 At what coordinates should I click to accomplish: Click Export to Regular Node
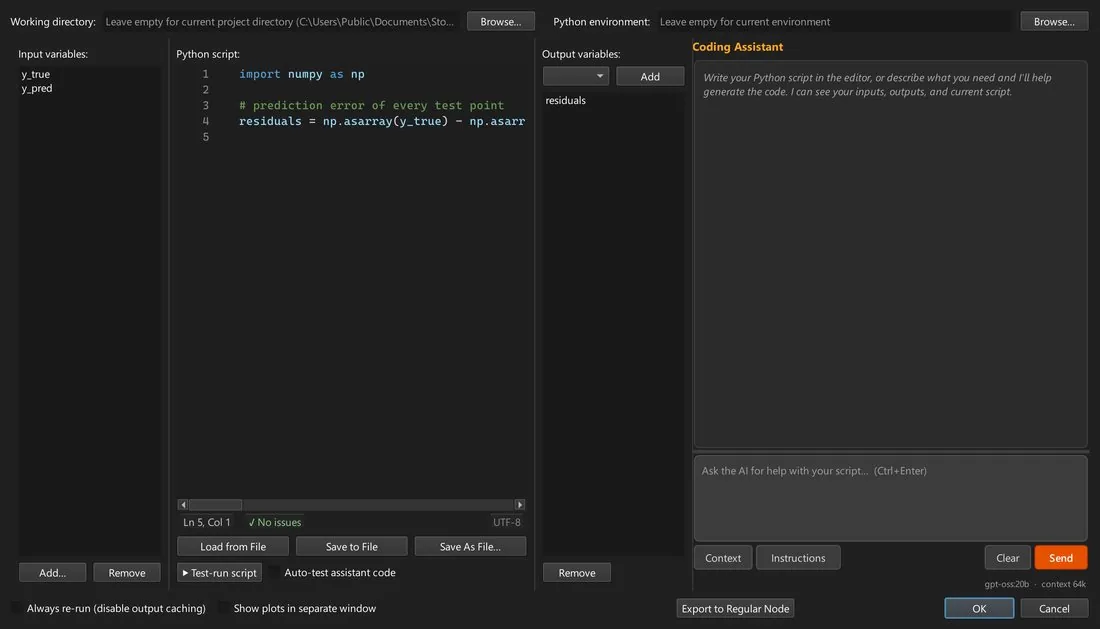(735, 609)
